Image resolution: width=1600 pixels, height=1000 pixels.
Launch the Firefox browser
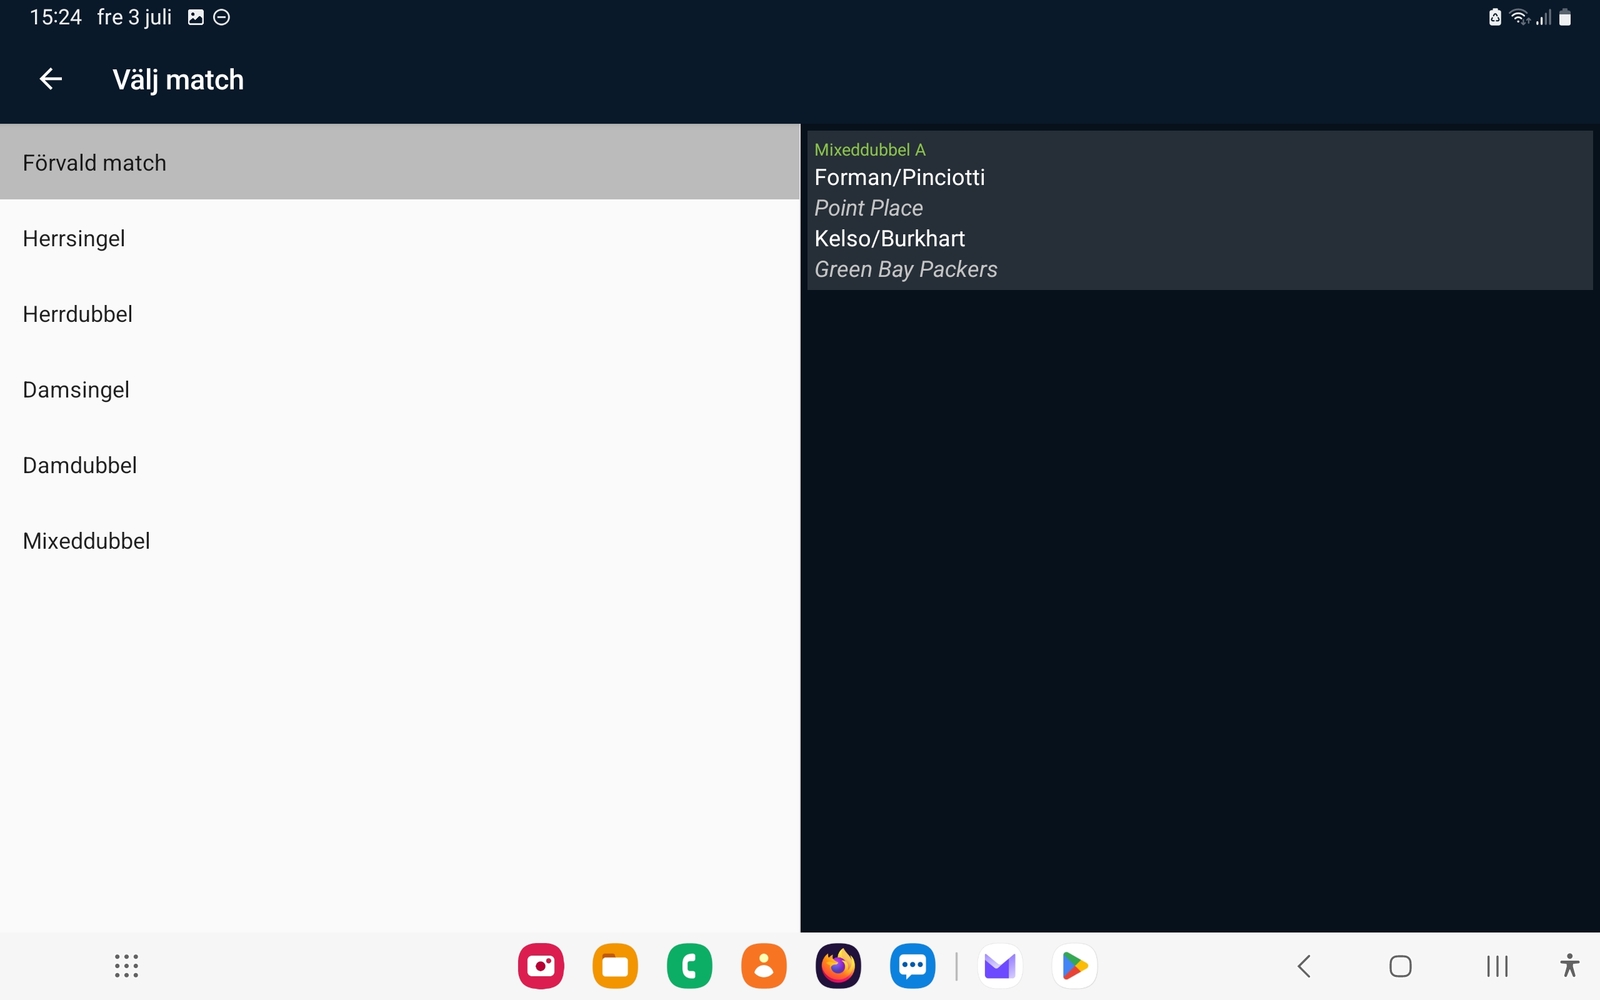pyautogui.click(x=838, y=966)
